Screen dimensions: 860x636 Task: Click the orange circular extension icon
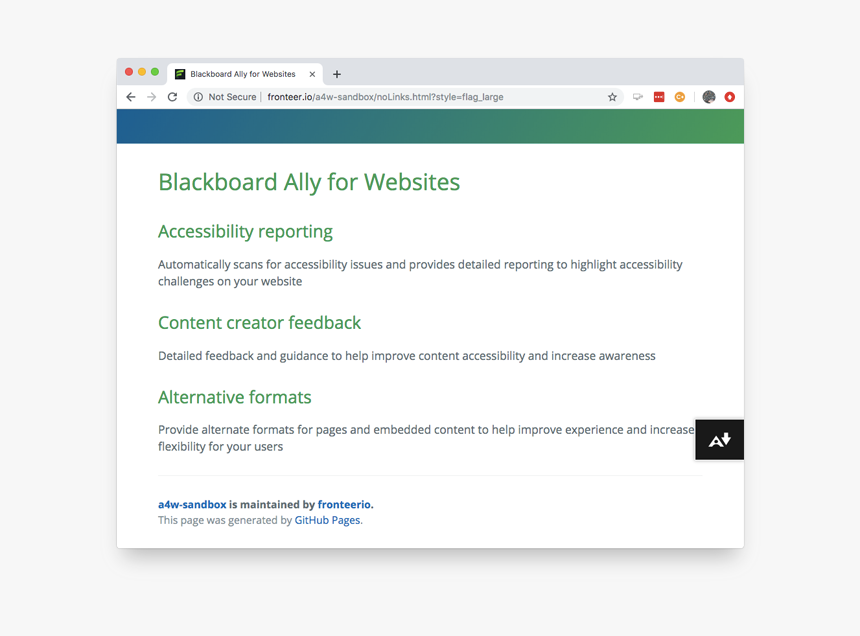point(680,97)
